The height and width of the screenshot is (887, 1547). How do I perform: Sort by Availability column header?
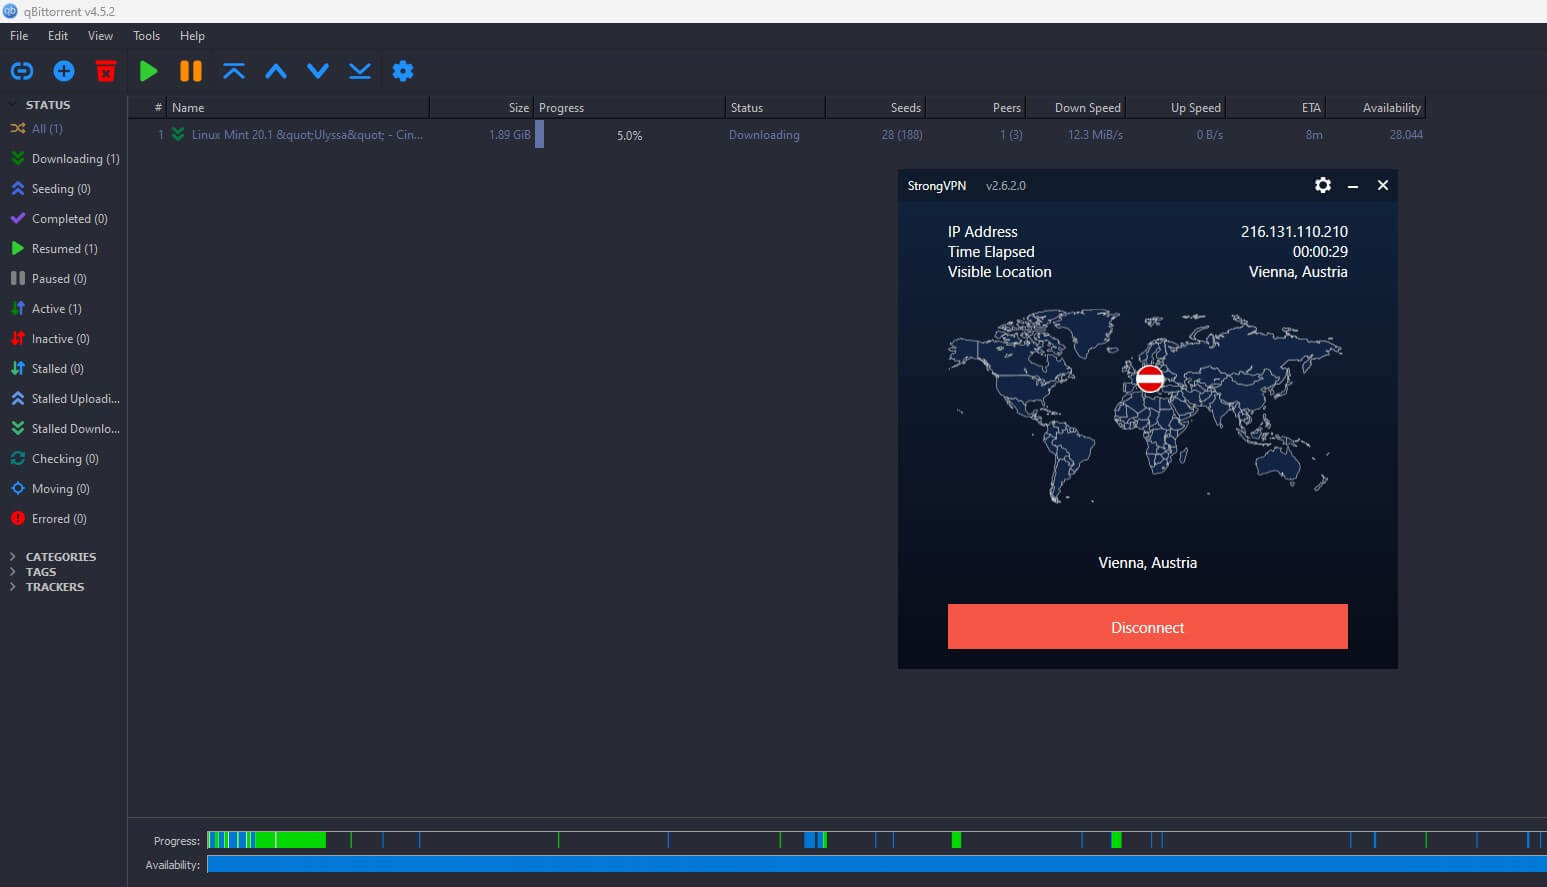[1375, 108]
